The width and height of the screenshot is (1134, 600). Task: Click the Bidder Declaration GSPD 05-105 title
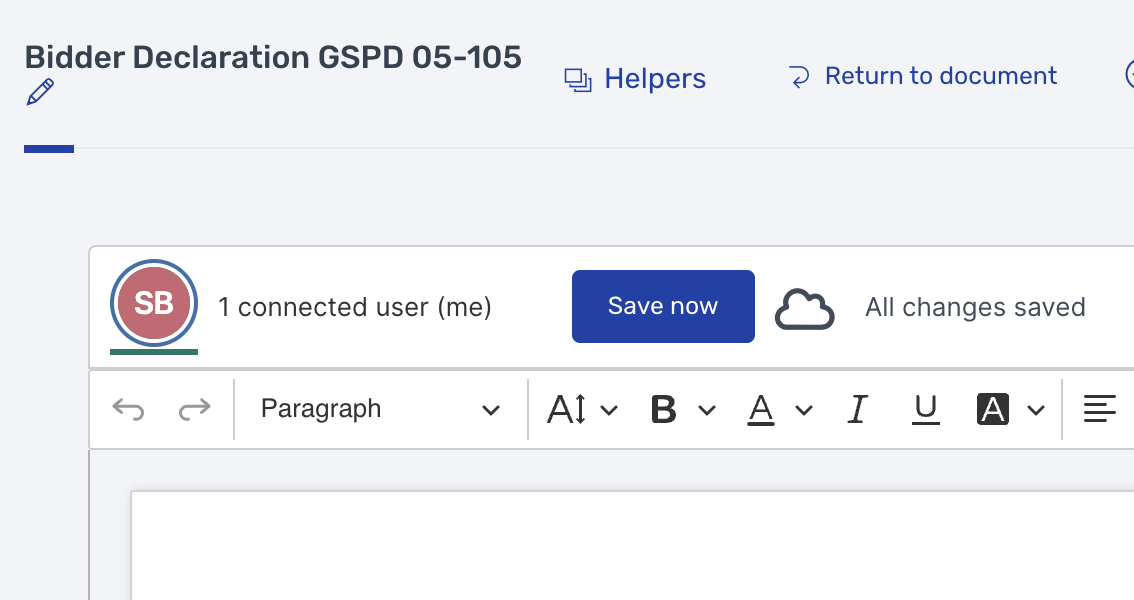click(273, 57)
